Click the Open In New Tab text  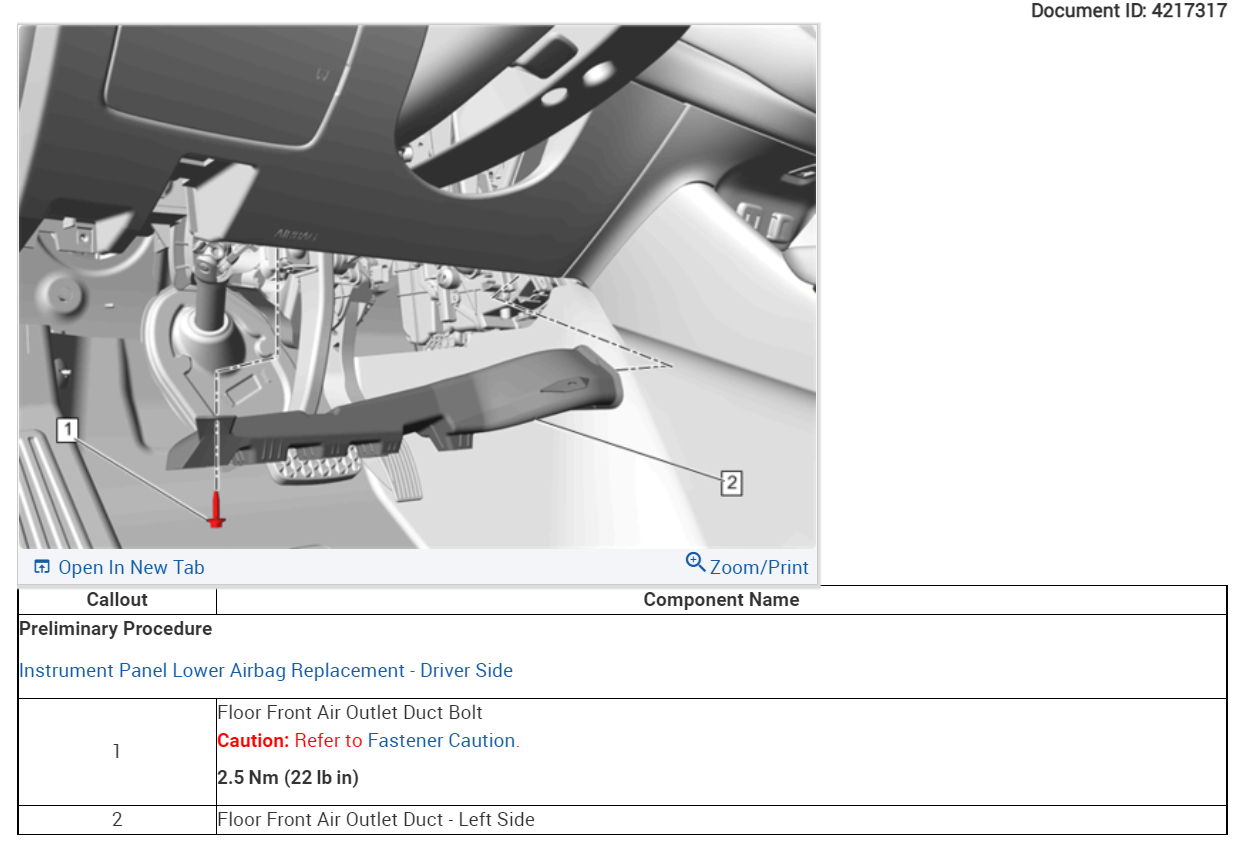tap(130, 567)
